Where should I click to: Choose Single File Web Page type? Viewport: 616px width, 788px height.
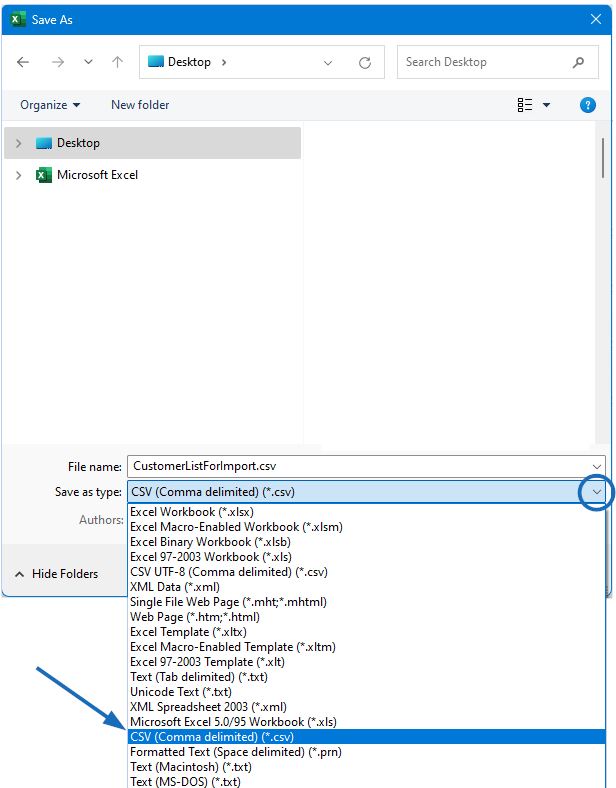(366, 602)
